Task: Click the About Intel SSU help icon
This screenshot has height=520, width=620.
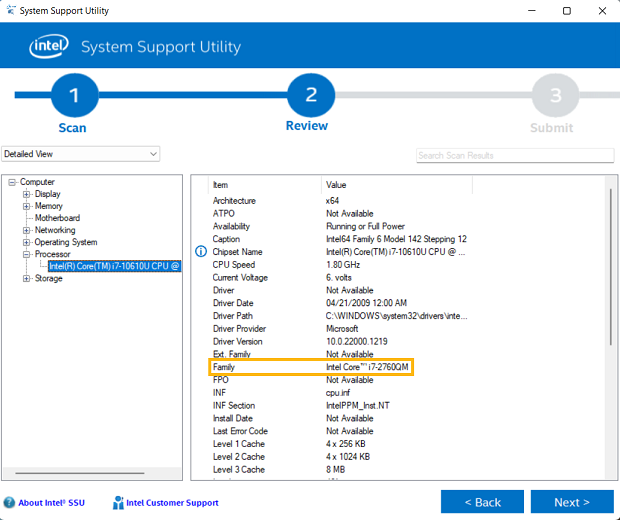Action: [x=9, y=503]
